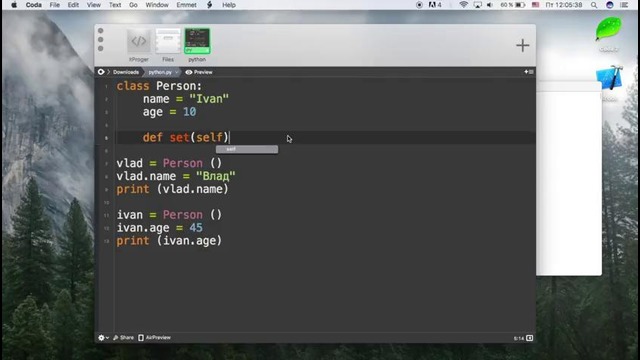The width and height of the screenshot is (640, 360).
Task: Click the ivan = Person () line
Action: tap(169, 215)
